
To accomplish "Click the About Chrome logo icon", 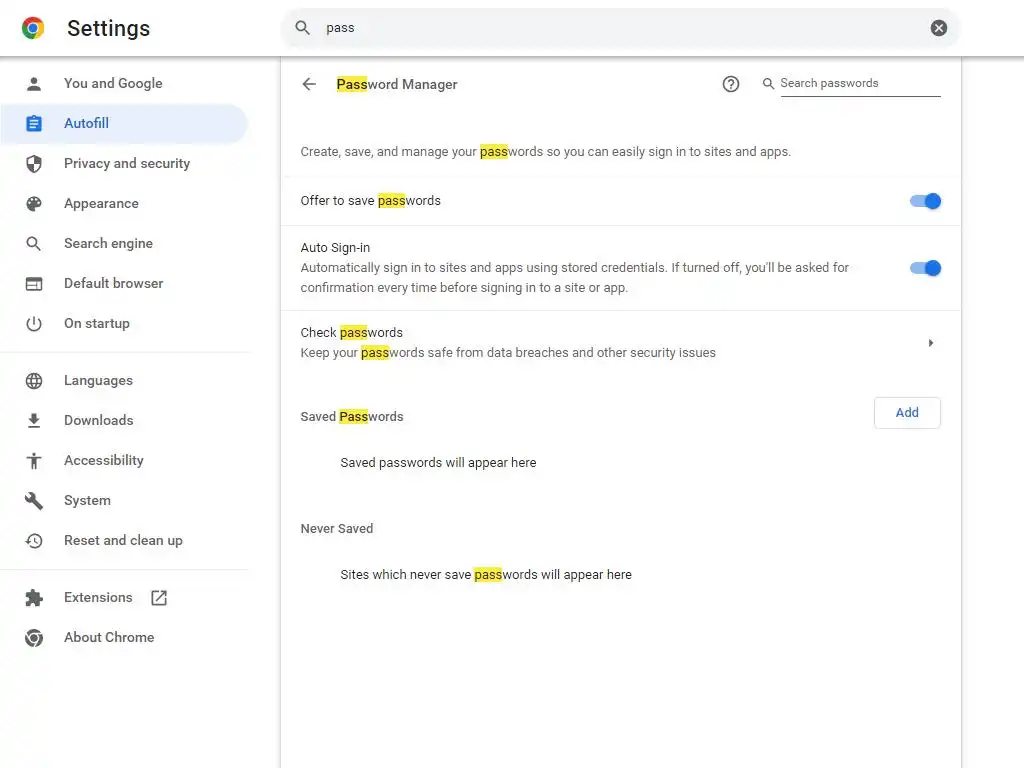I will pyautogui.click(x=34, y=637).
